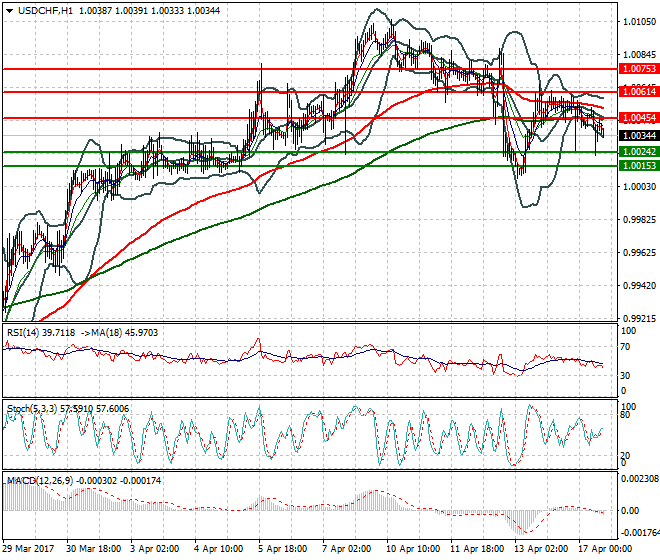Viewport: 660px width, 560px height.
Task: Click the 1.01050 price axis value
Action: tap(639, 21)
